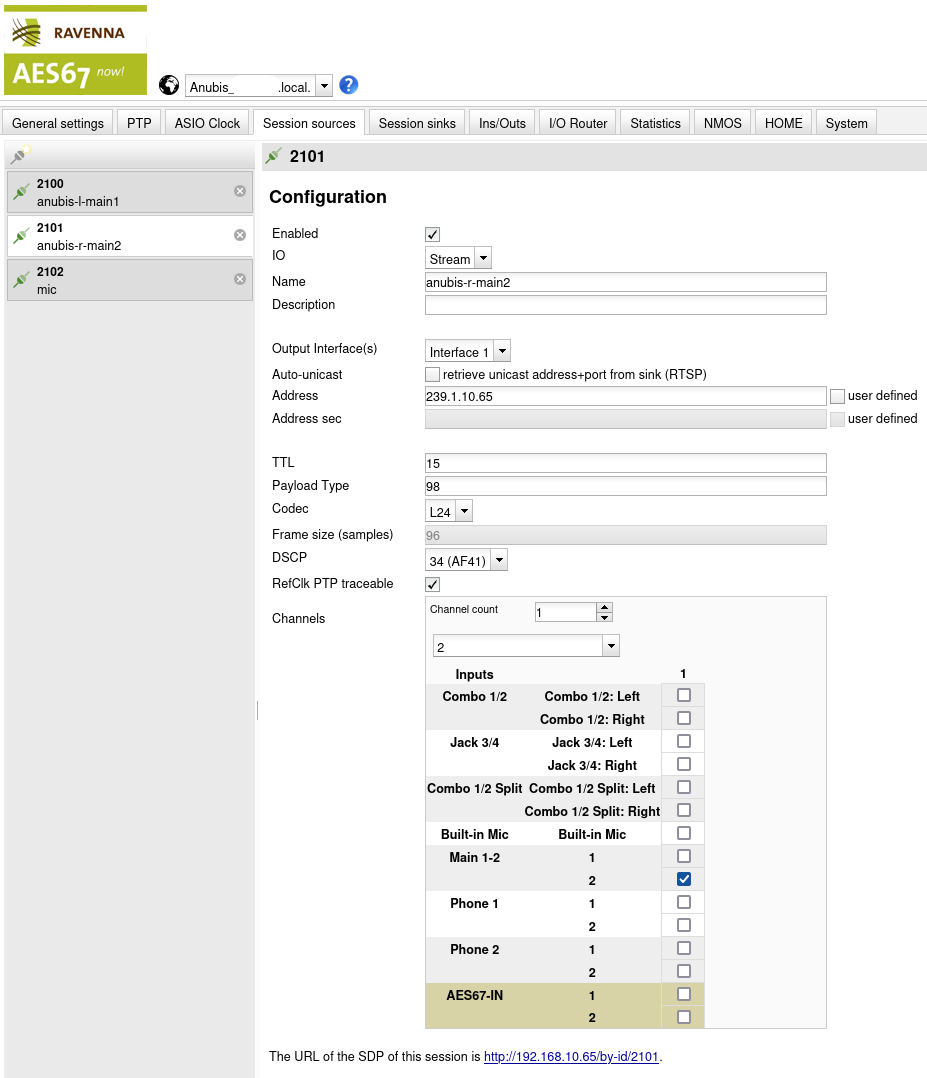
Task: Toggle the Enabled checkbox
Action: (x=433, y=234)
